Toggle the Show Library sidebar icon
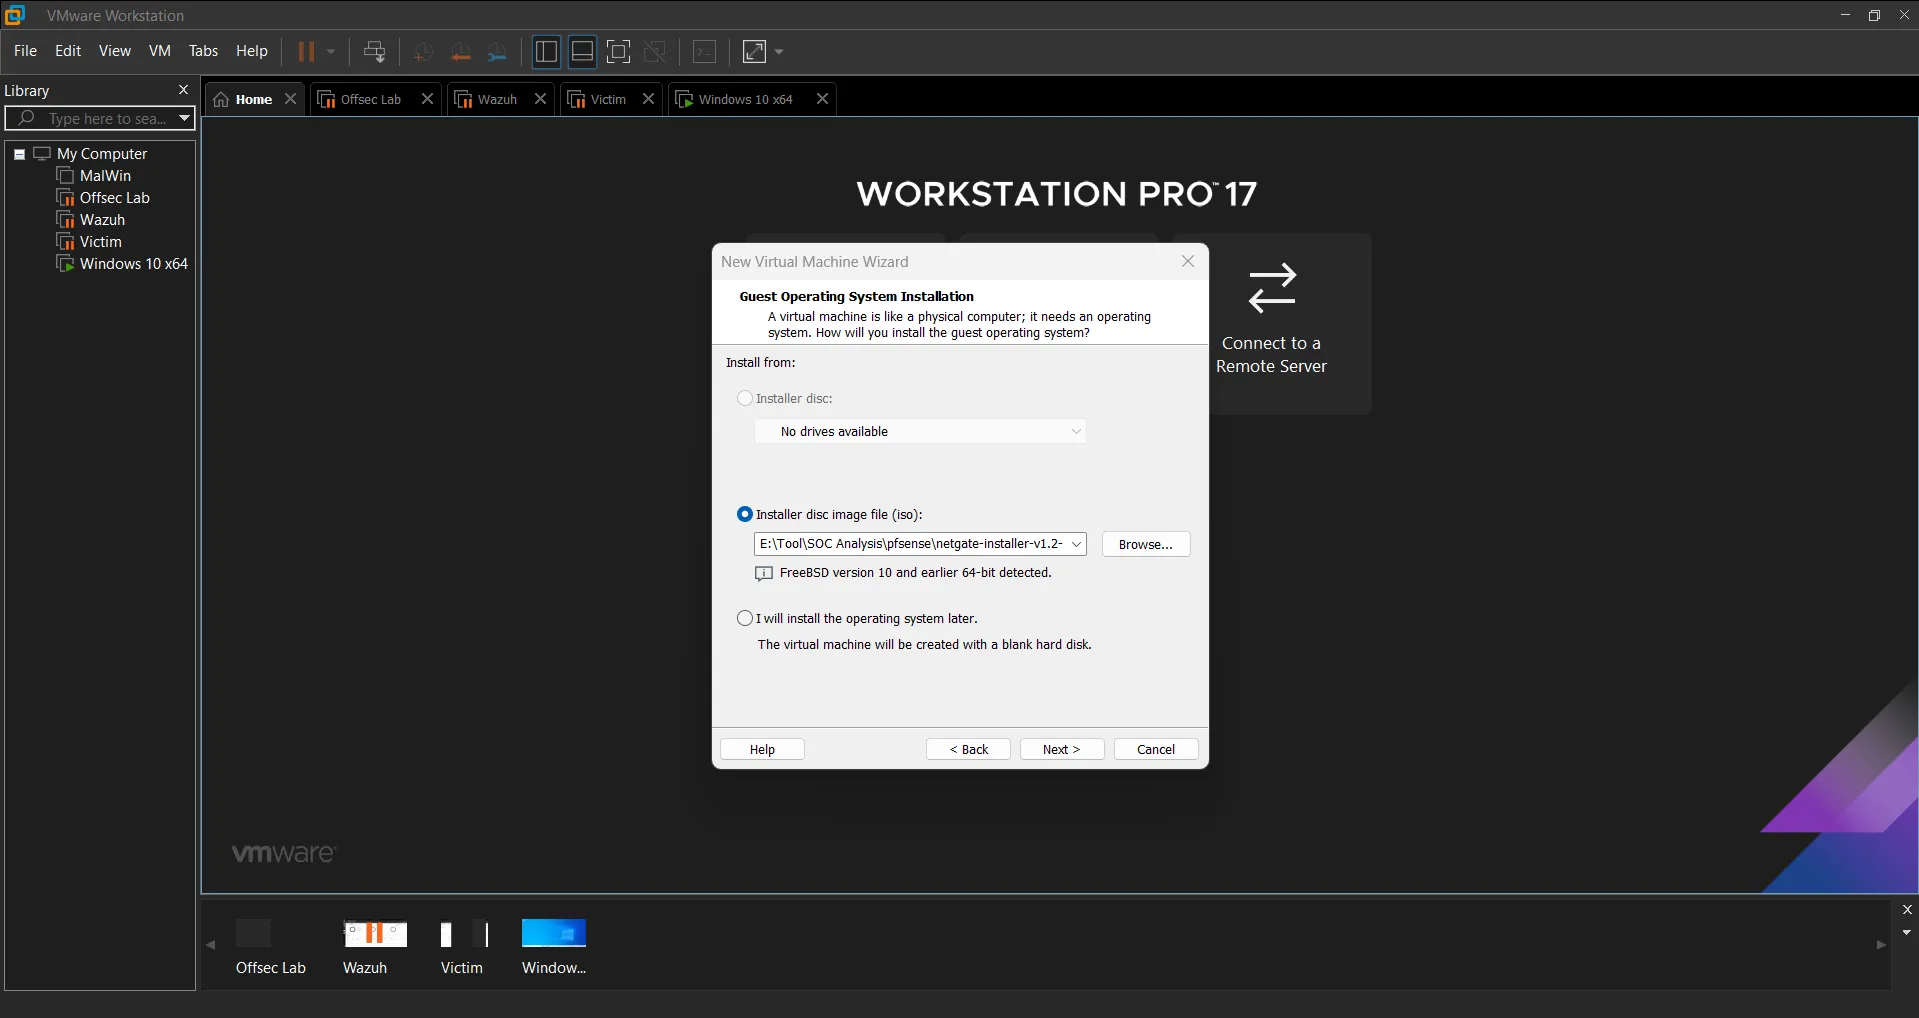The width and height of the screenshot is (1919, 1018). (546, 51)
